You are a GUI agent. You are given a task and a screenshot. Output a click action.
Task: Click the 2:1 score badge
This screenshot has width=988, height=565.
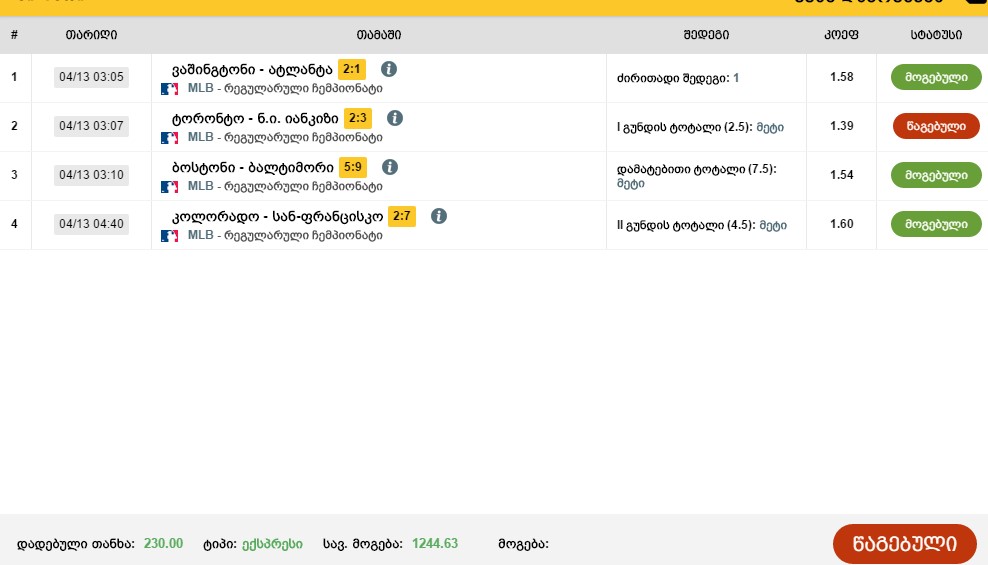pyautogui.click(x=352, y=69)
